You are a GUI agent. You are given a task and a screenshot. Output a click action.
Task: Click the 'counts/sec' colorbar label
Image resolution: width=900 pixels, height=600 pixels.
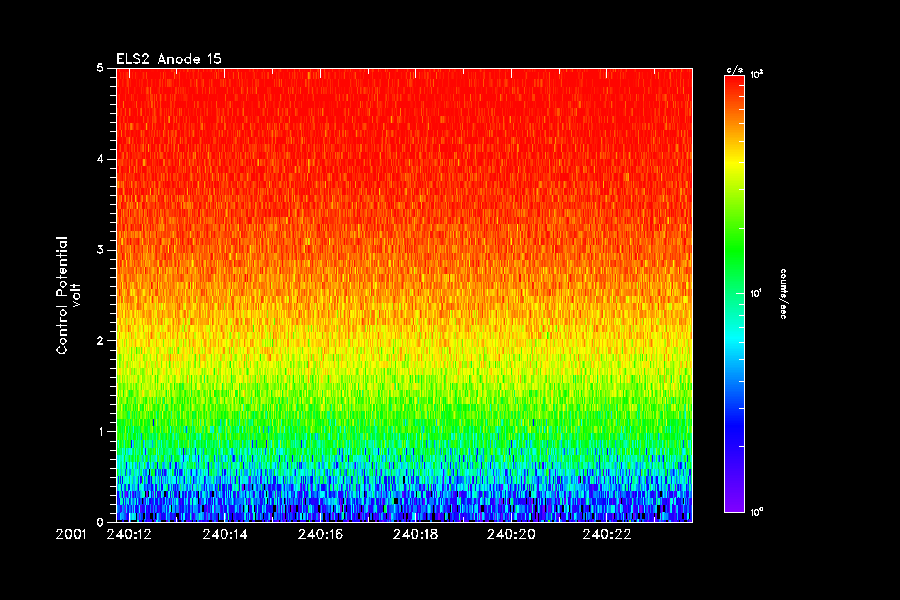[783, 293]
